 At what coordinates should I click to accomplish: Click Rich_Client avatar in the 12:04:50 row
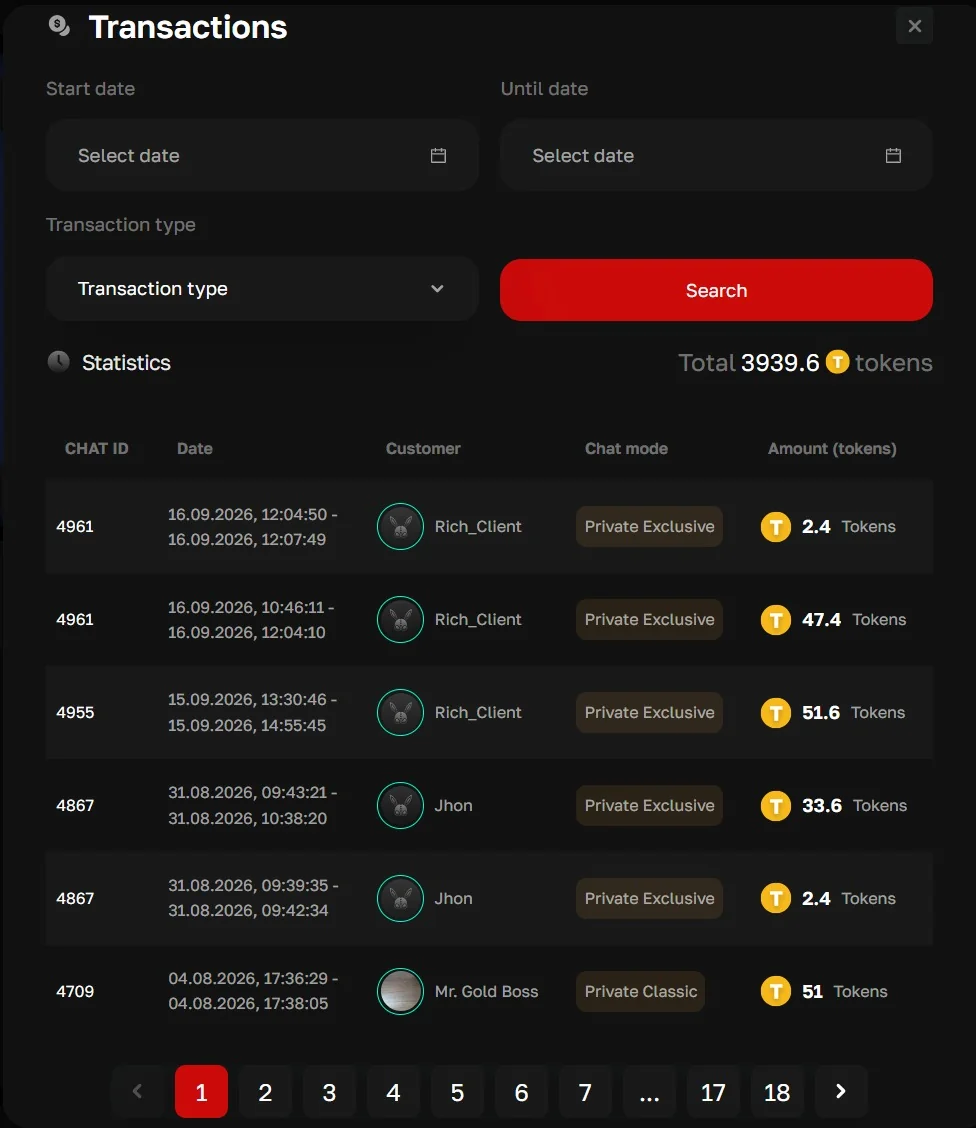[400, 527]
